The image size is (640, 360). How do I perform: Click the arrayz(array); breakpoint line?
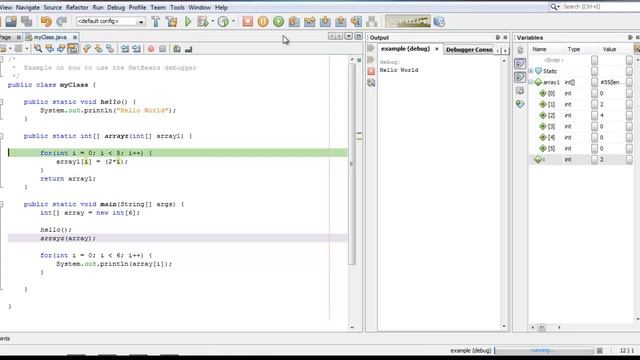178,238
